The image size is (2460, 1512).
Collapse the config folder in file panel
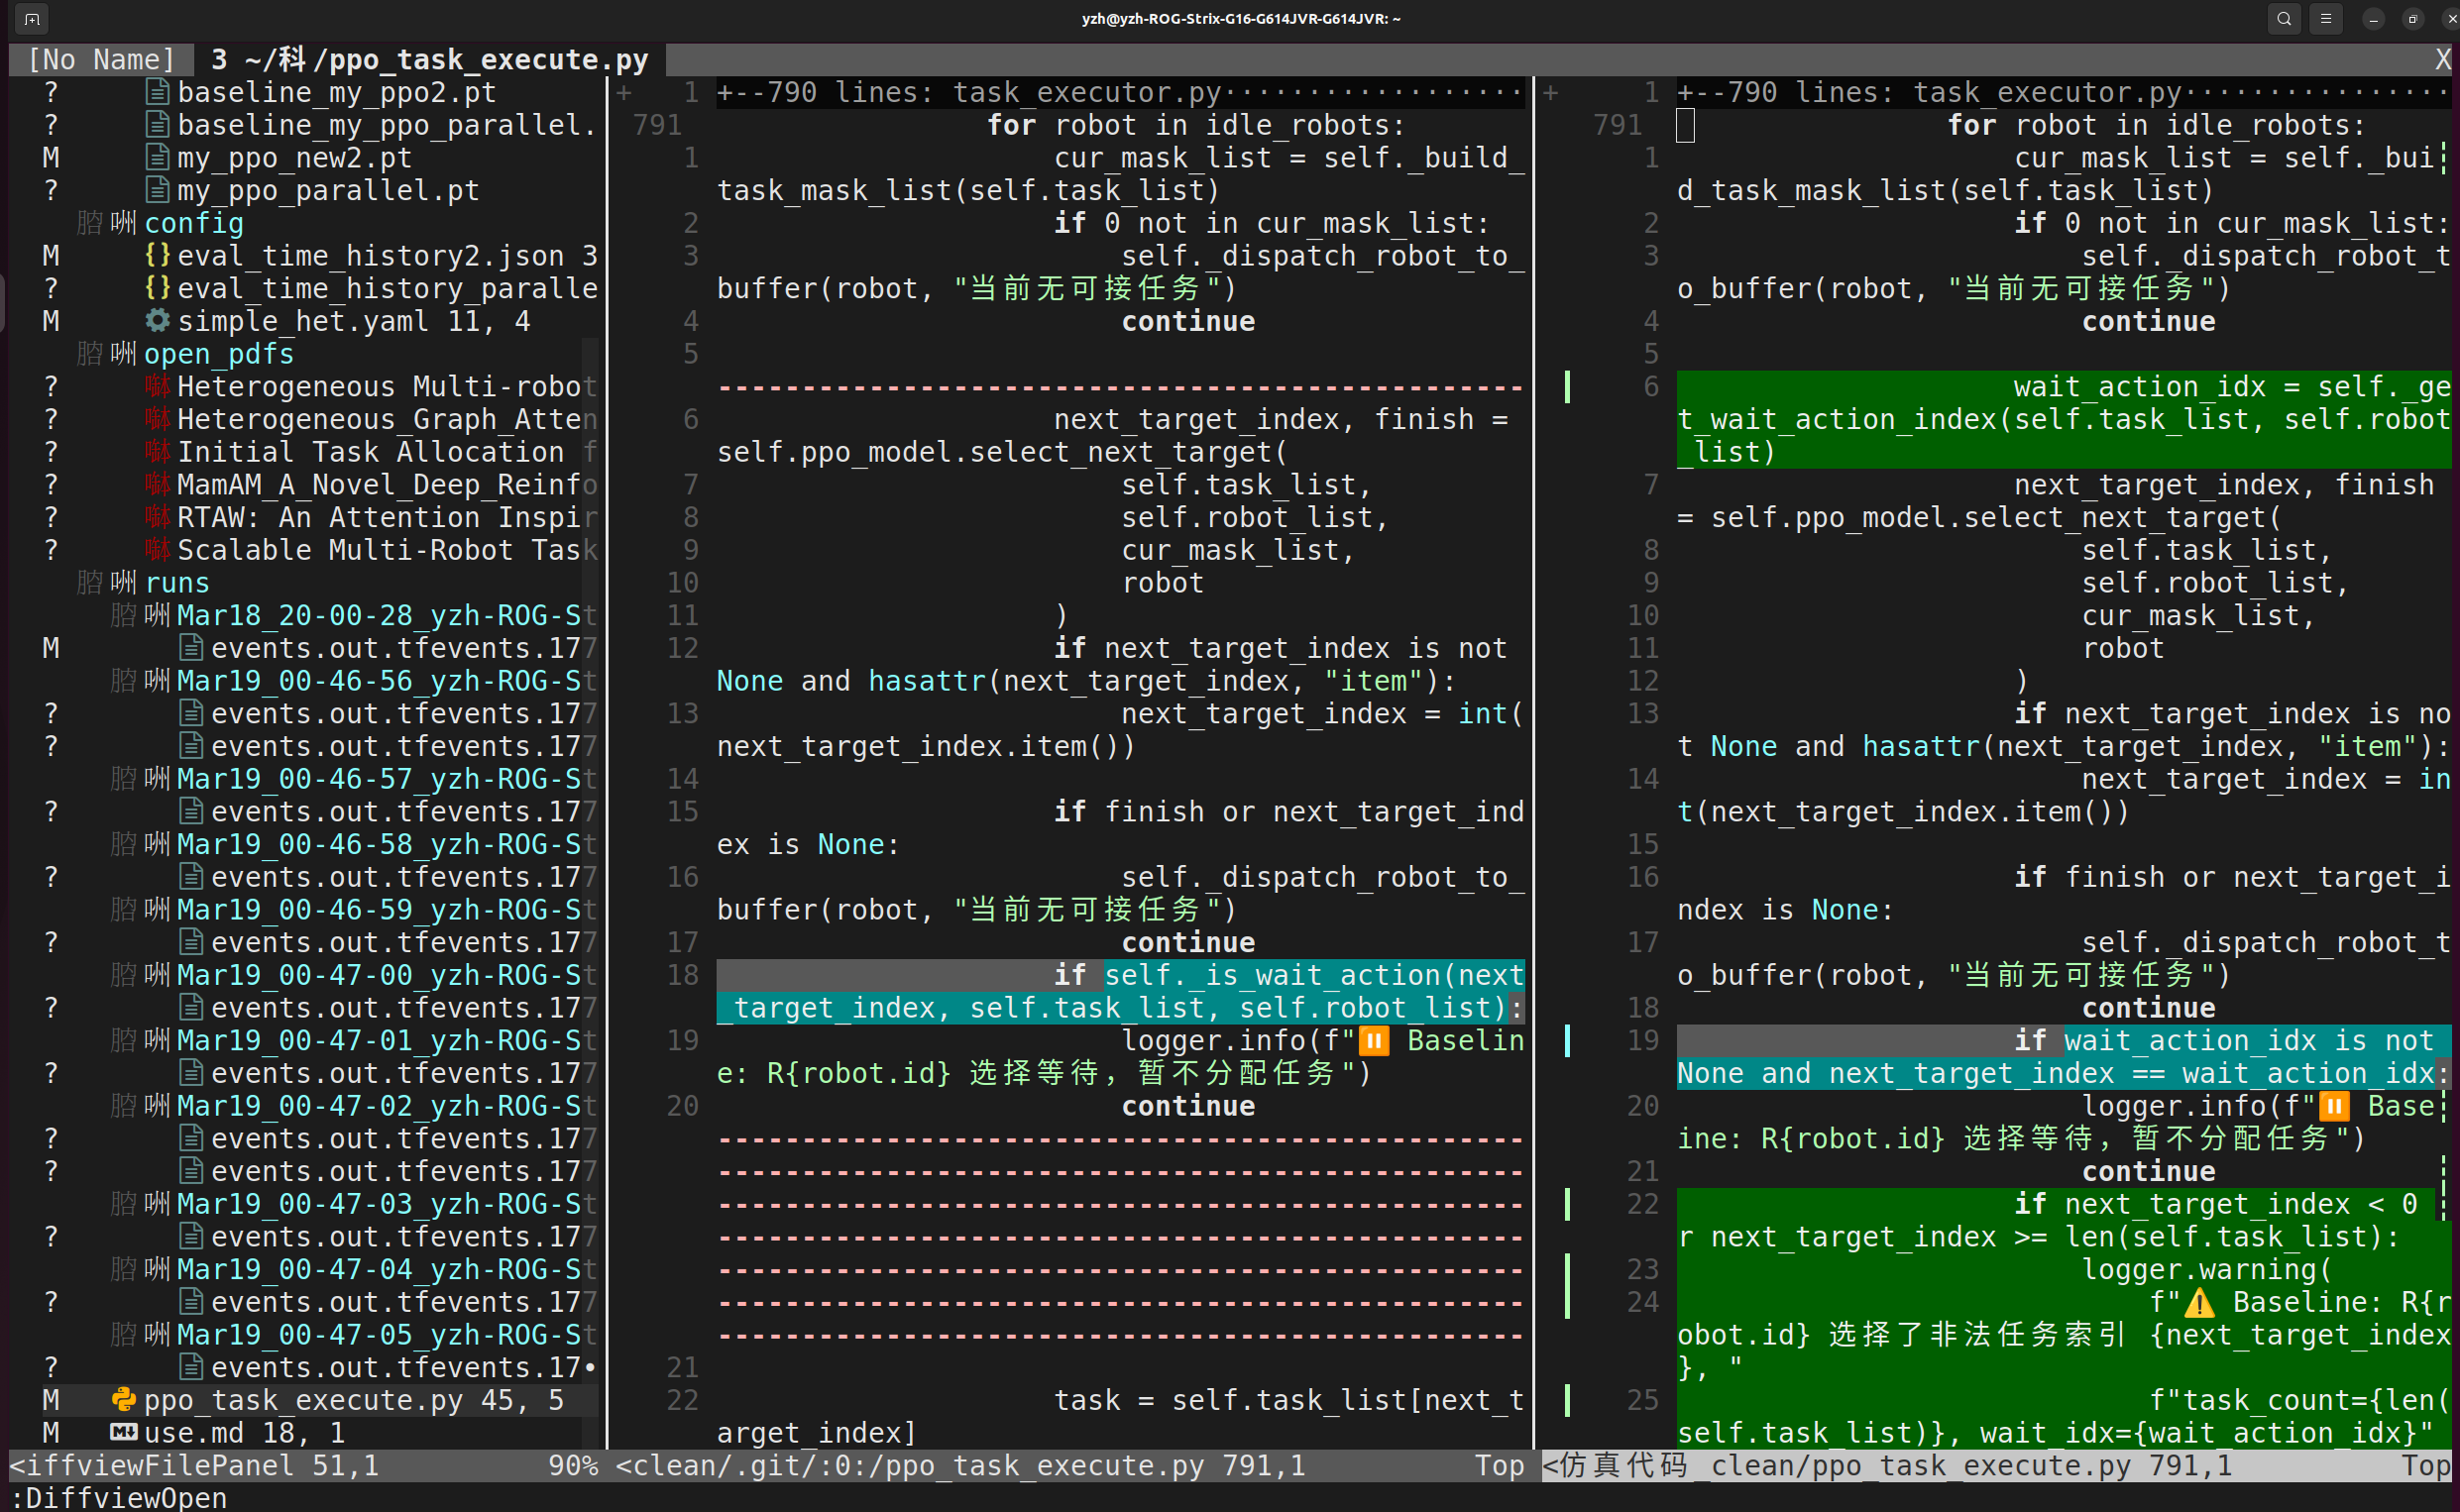(193, 223)
